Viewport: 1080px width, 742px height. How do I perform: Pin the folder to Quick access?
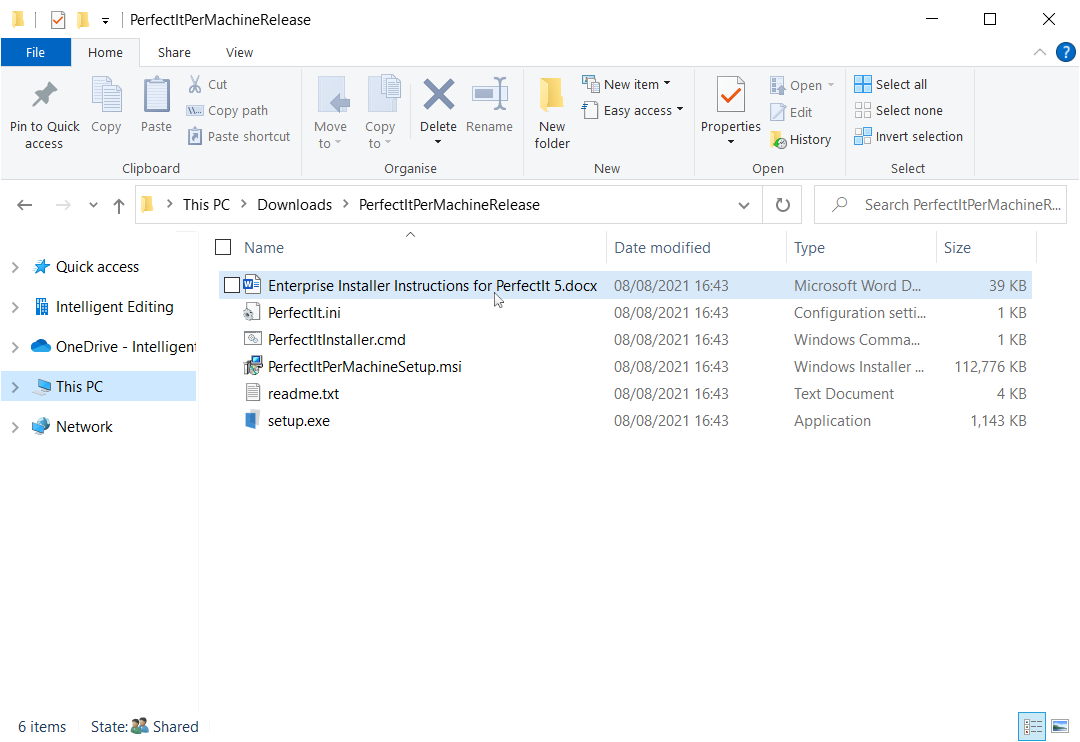[x=44, y=114]
